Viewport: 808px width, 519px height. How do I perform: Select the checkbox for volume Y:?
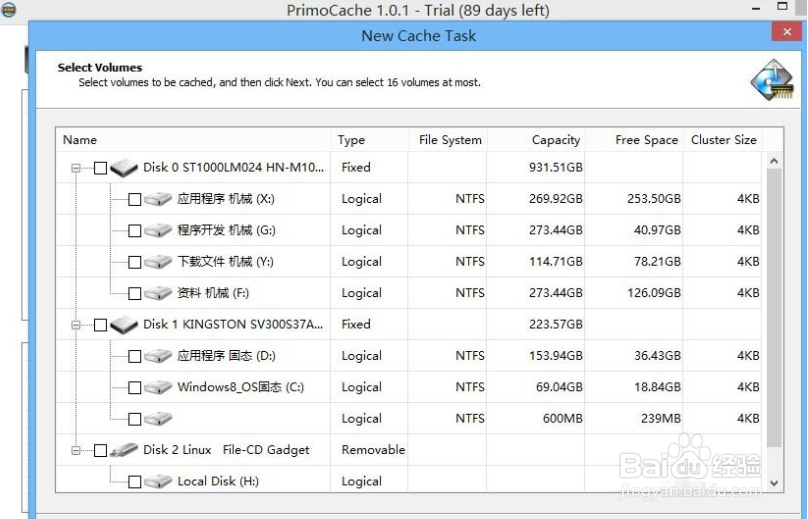[134, 262]
